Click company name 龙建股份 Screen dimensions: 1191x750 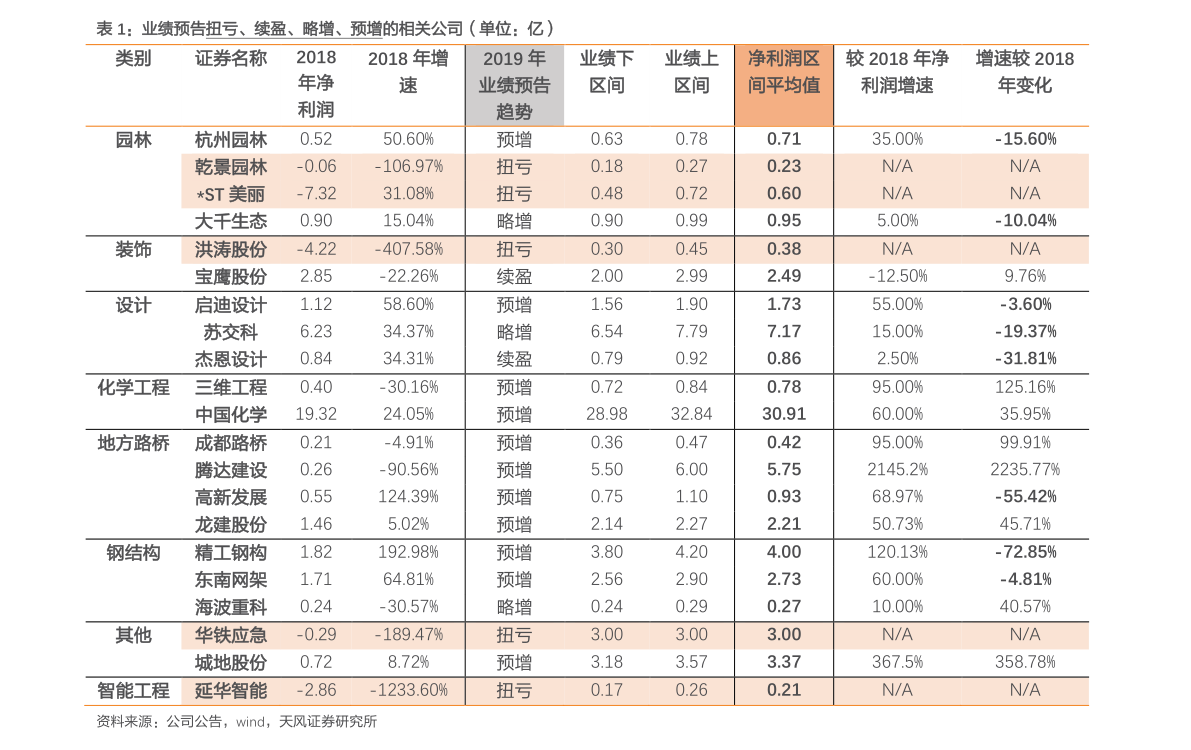(231, 525)
